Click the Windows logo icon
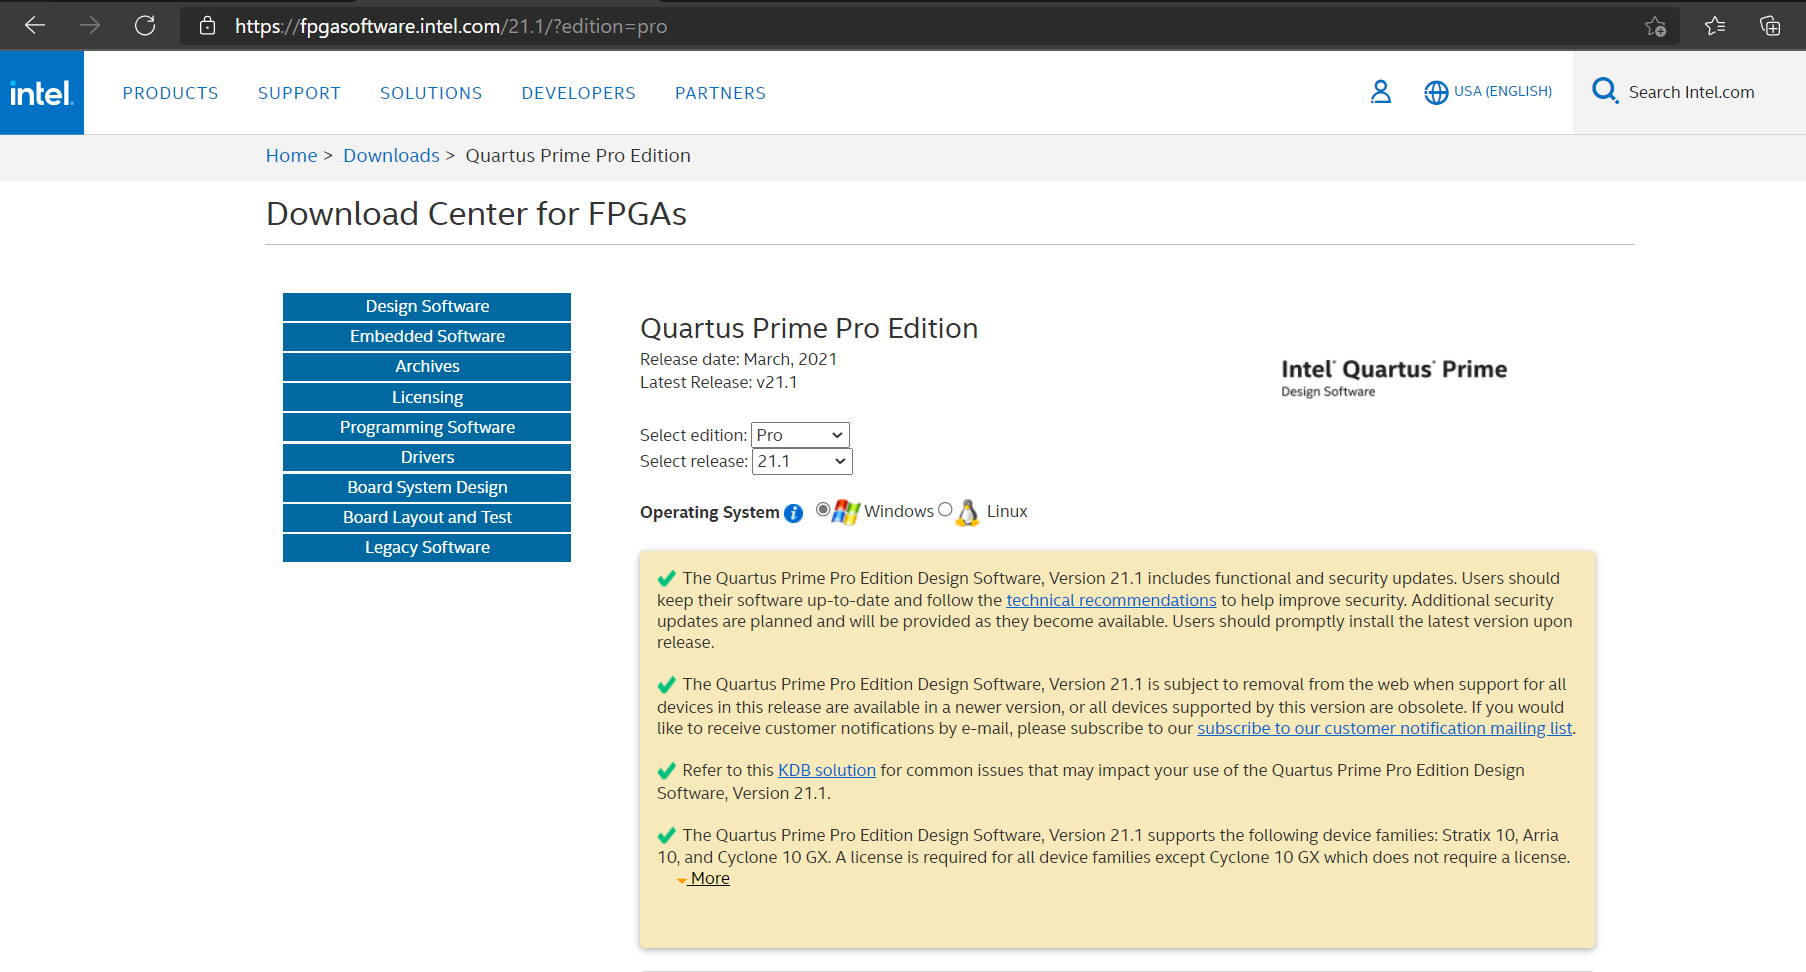Viewport: 1806px width, 972px height. point(846,511)
